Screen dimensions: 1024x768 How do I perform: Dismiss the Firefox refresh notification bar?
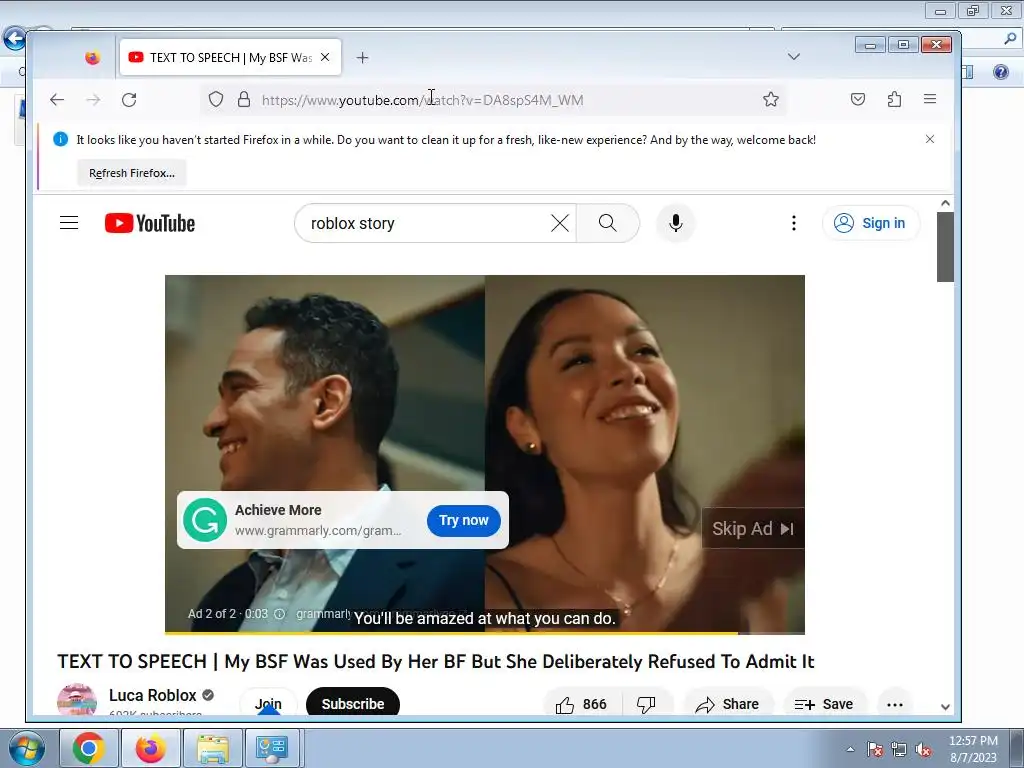[930, 139]
